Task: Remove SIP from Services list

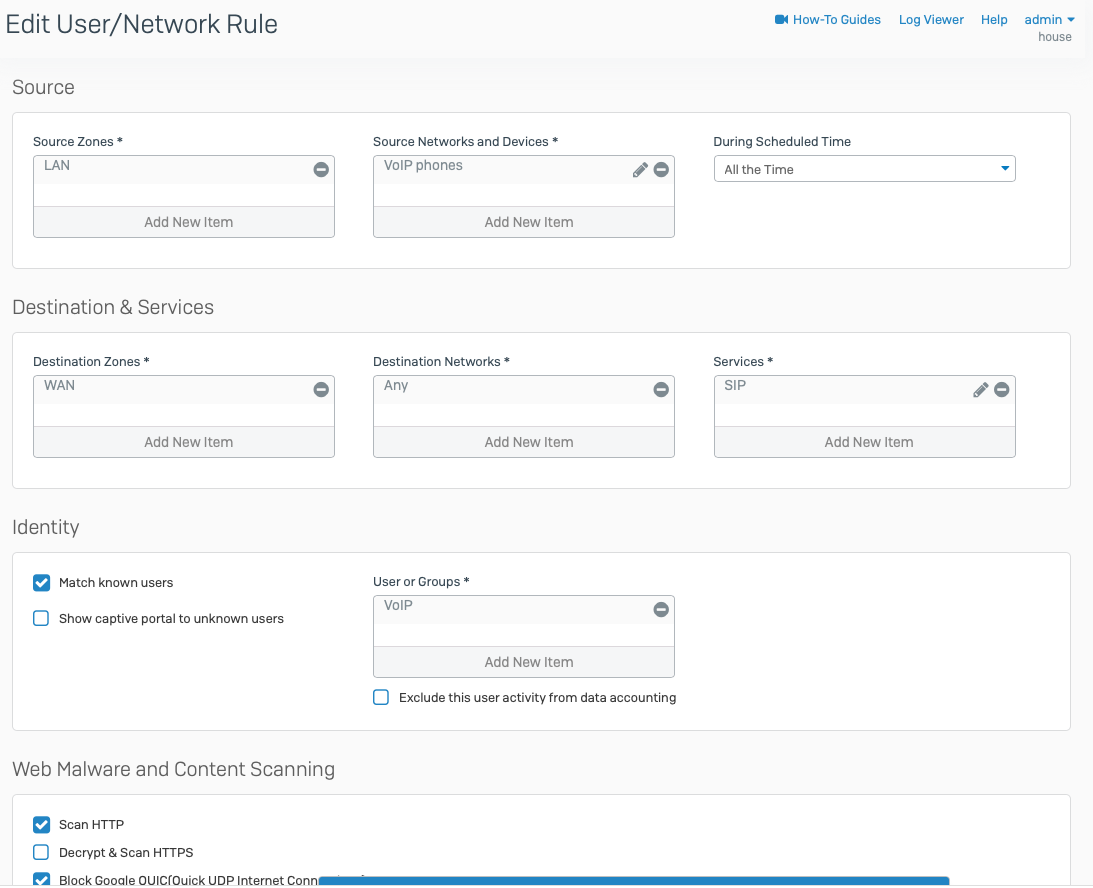Action: point(1001,390)
